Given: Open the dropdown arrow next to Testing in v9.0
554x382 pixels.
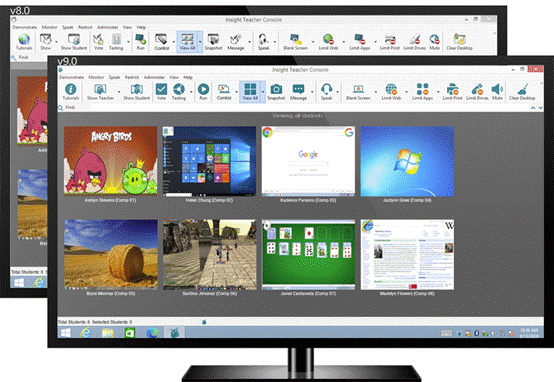Looking at the screenshot, I should pos(191,92).
